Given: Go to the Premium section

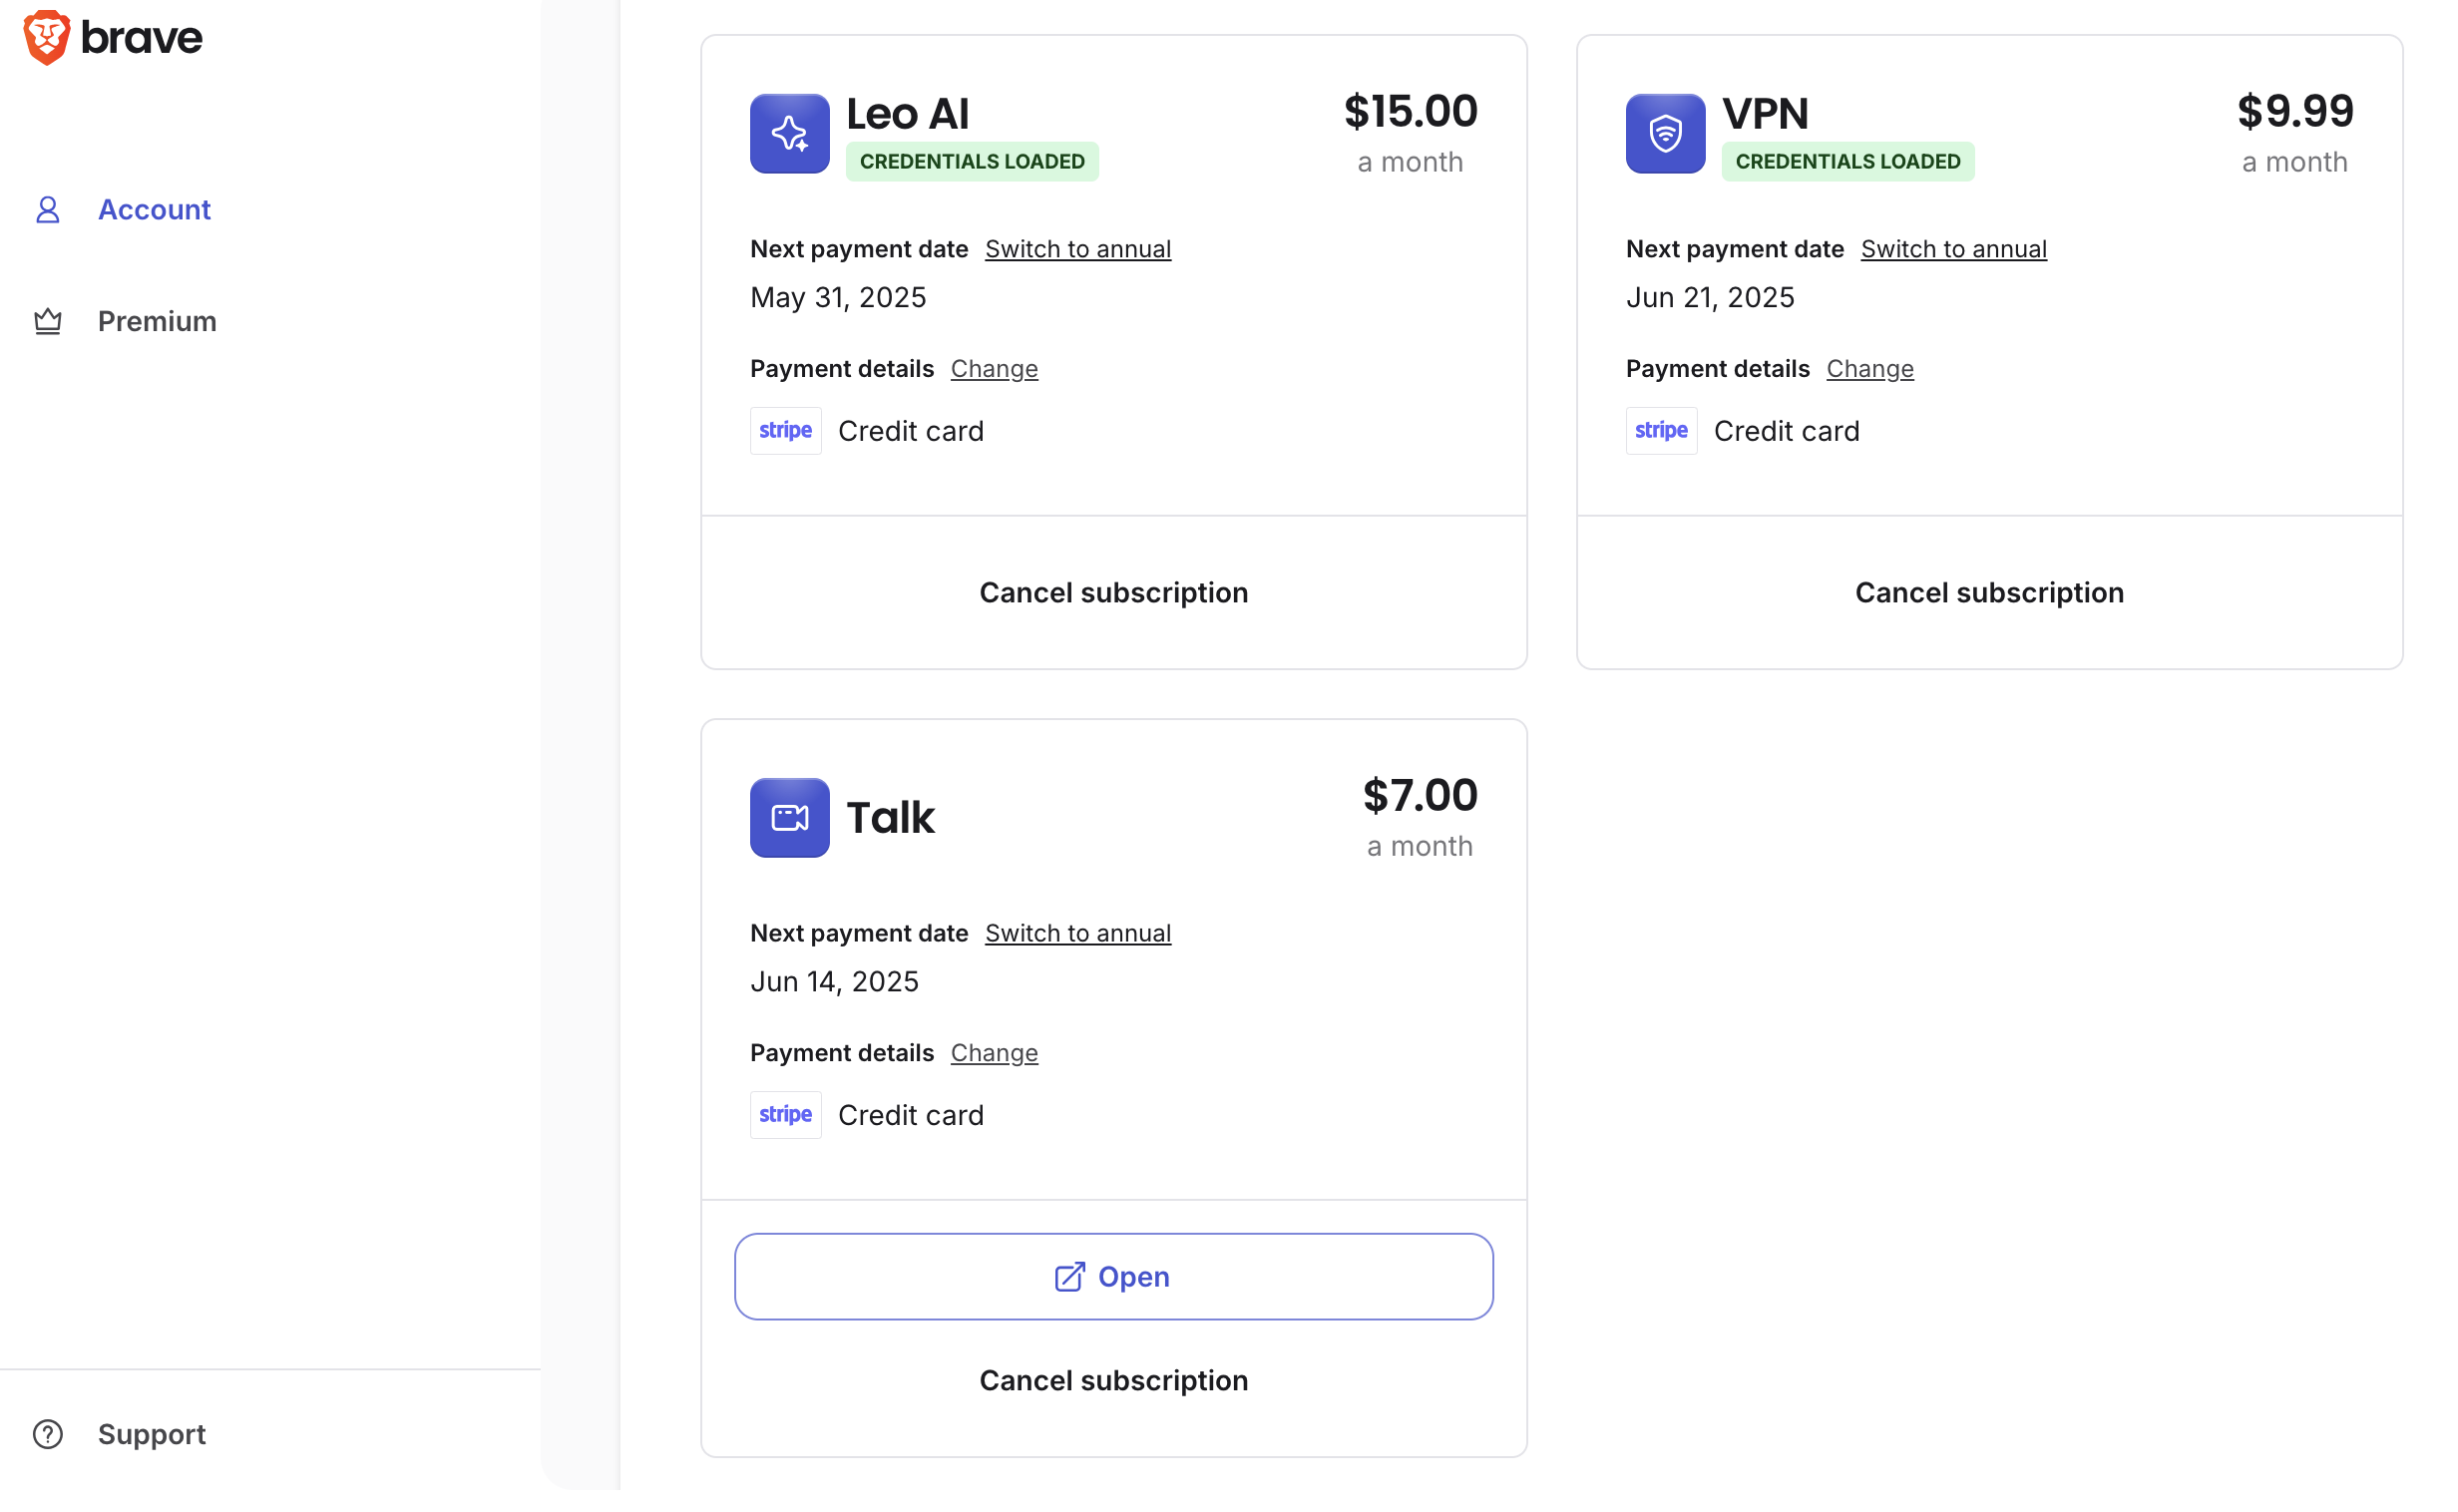Looking at the screenshot, I should tap(157, 321).
